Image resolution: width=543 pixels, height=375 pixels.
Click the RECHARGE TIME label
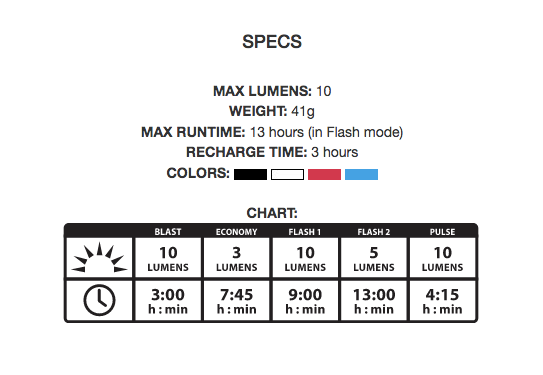click(x=247, y=152)
